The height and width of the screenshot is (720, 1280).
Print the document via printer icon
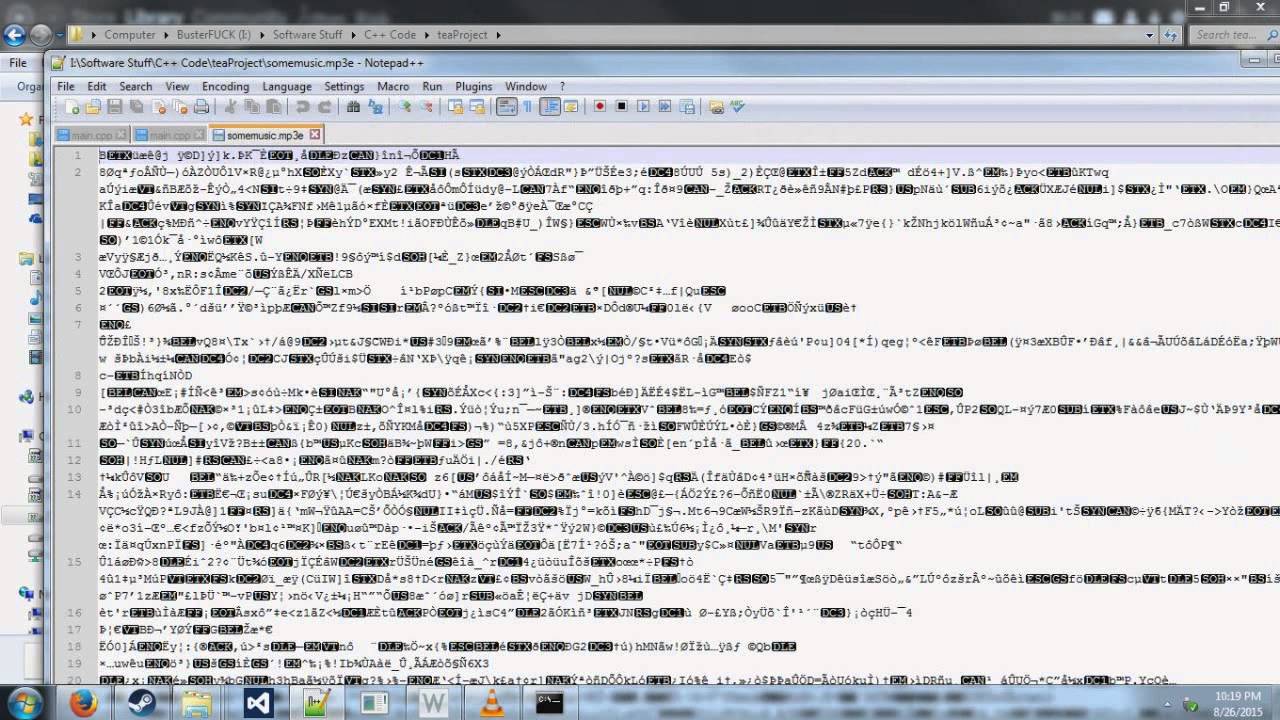point(201,107)
